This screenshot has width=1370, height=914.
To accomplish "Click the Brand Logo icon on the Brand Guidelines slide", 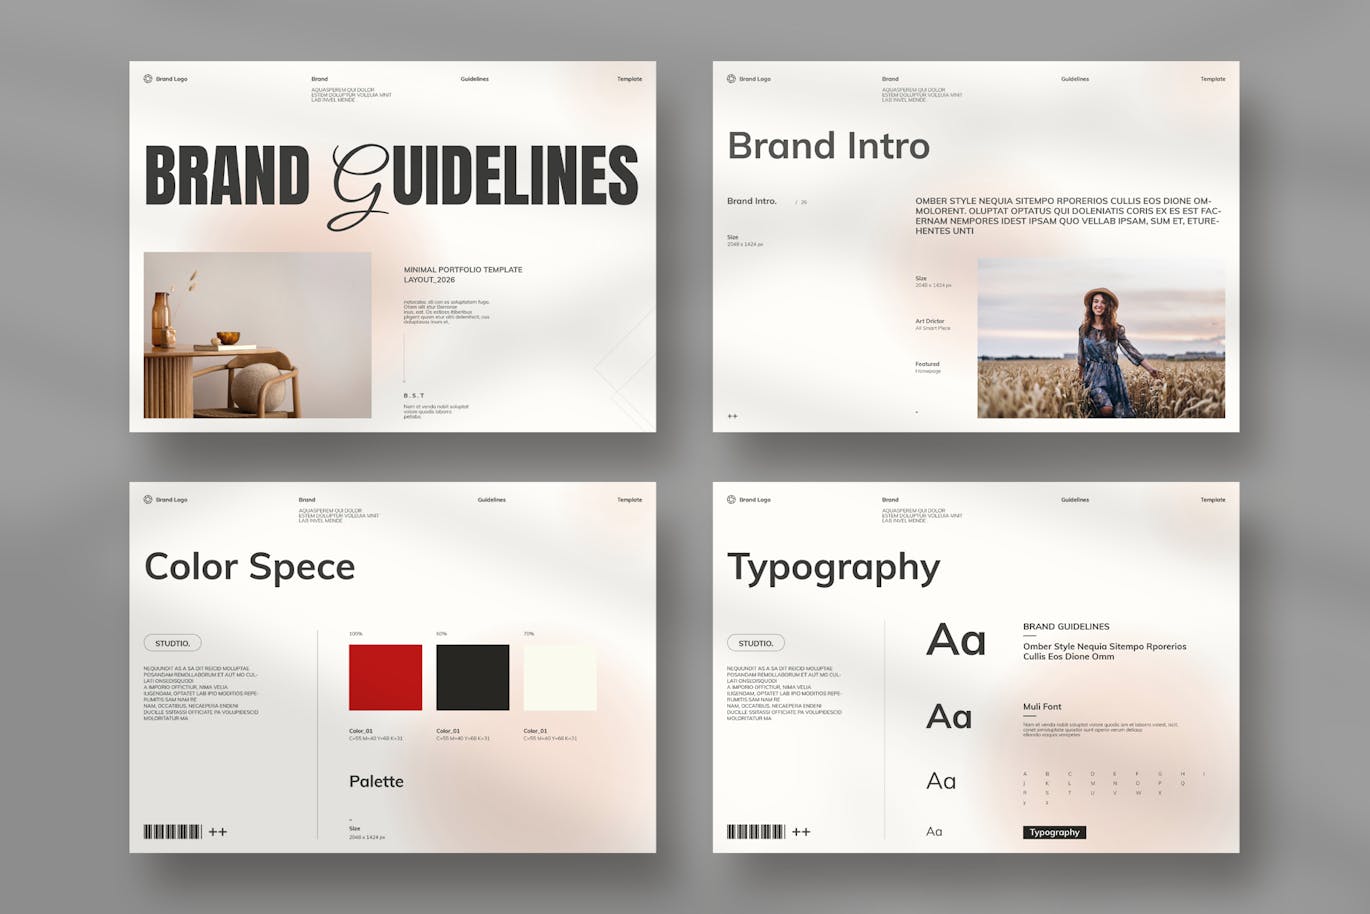I will [148, 79].
